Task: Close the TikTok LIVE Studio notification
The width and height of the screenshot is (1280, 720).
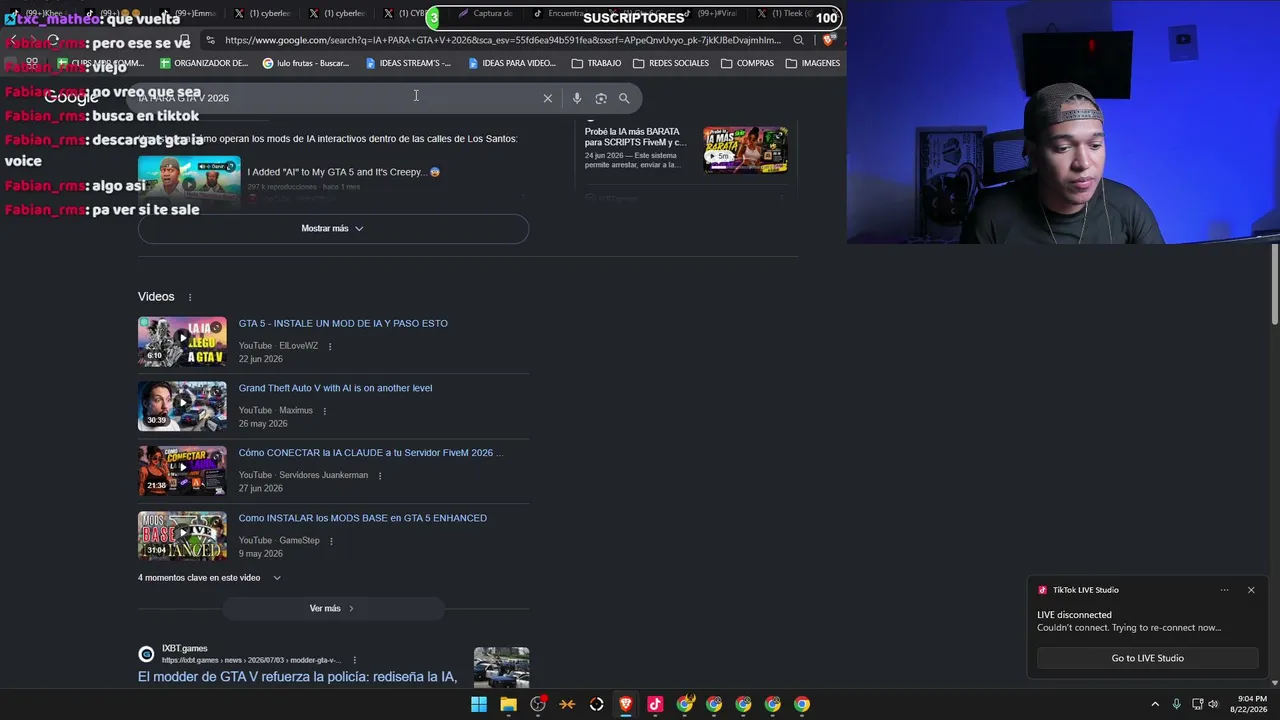Action: click(x=1251, y=590)
